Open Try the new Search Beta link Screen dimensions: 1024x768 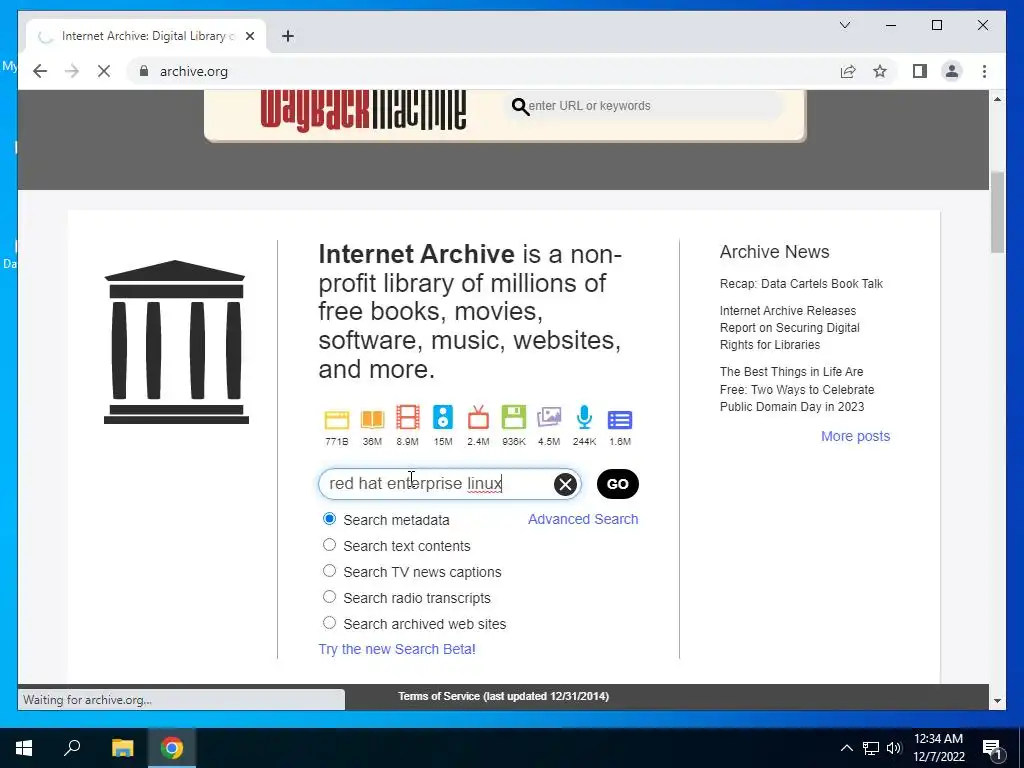(x=397, y=649)
